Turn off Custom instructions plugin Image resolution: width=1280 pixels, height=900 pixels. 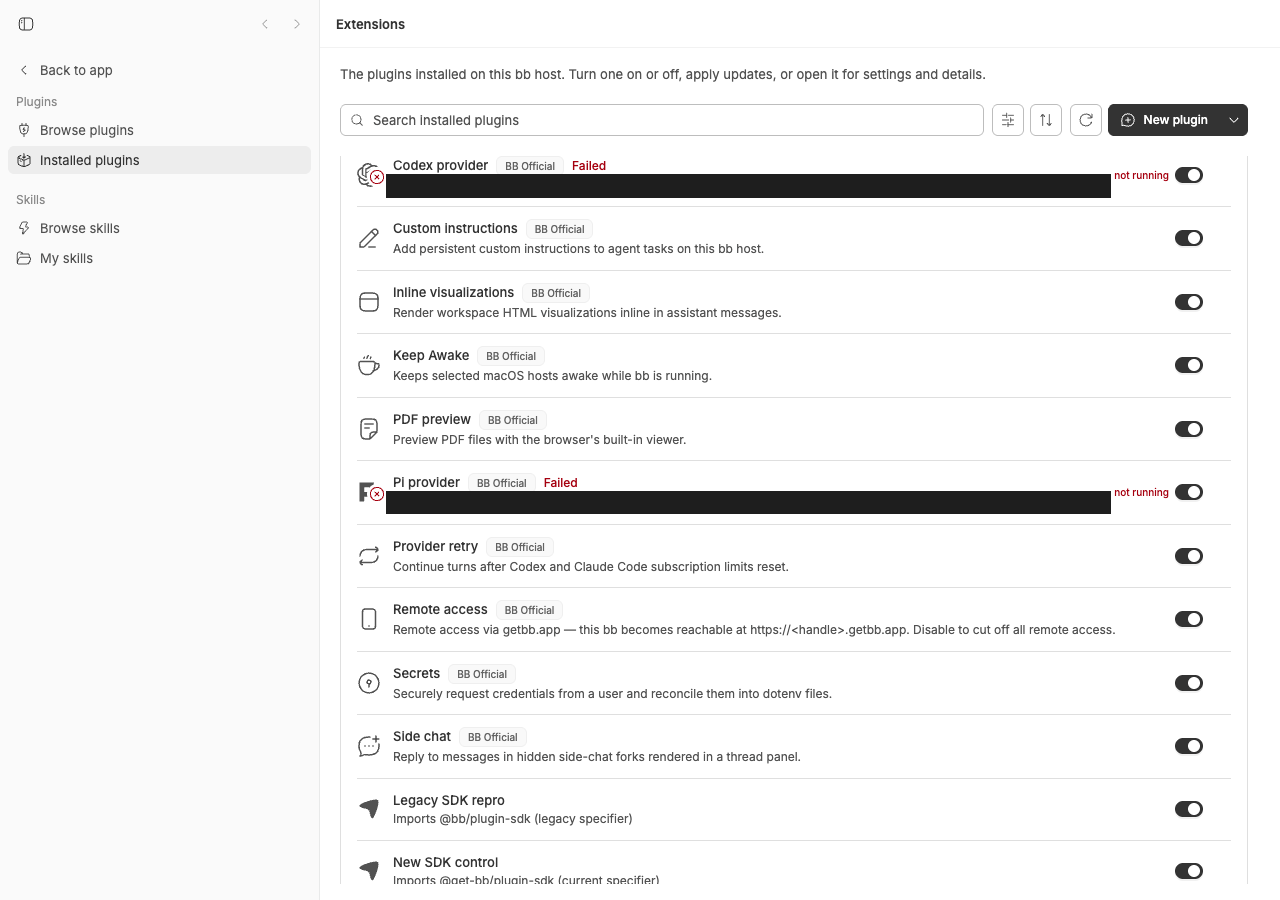click(1189, 238)
